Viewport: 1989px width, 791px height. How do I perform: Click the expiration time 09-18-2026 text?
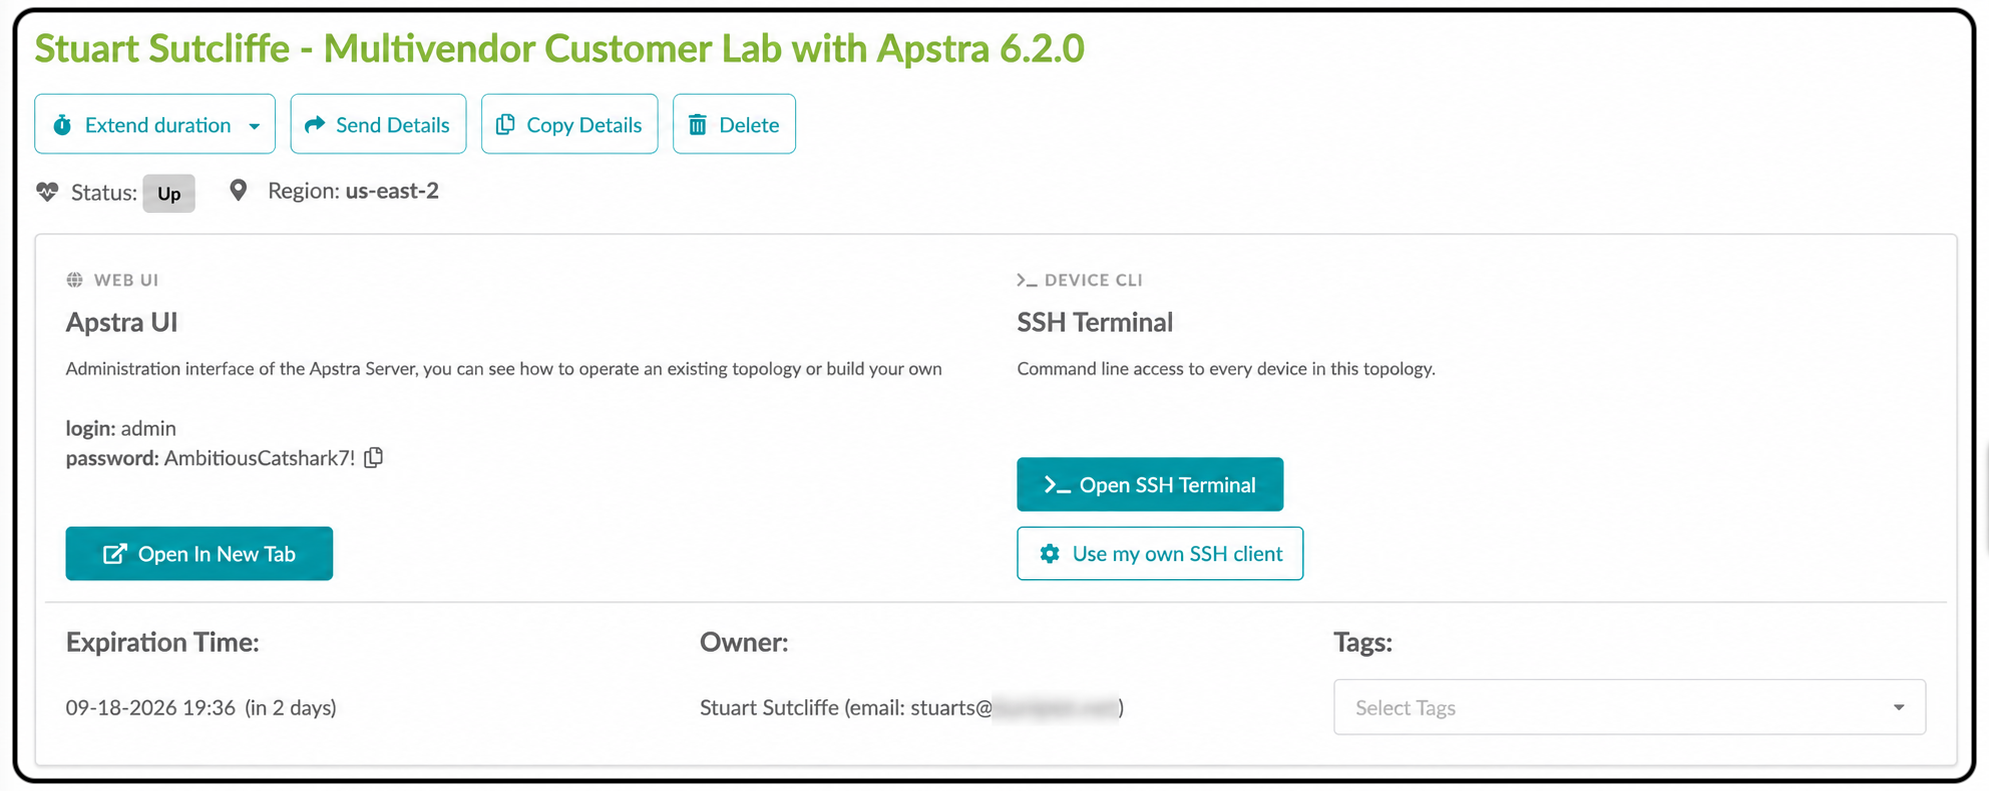coord(151,708)
